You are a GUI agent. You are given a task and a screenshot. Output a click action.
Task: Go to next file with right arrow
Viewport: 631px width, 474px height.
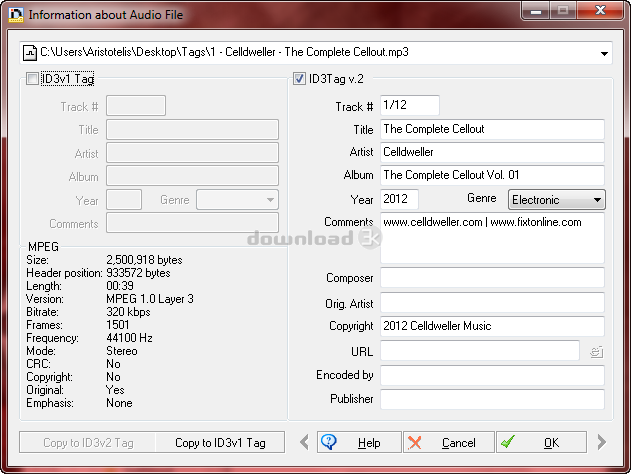[x=602, y=442]
